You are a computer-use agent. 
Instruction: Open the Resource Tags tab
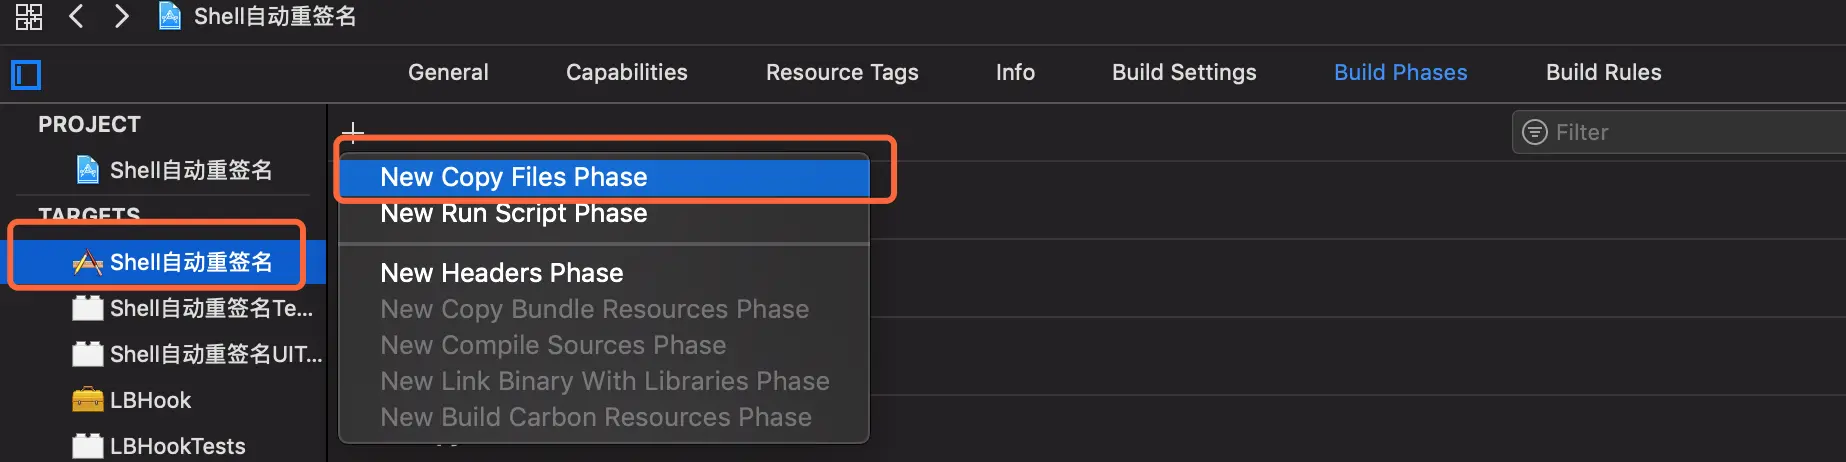pos(842,72)
